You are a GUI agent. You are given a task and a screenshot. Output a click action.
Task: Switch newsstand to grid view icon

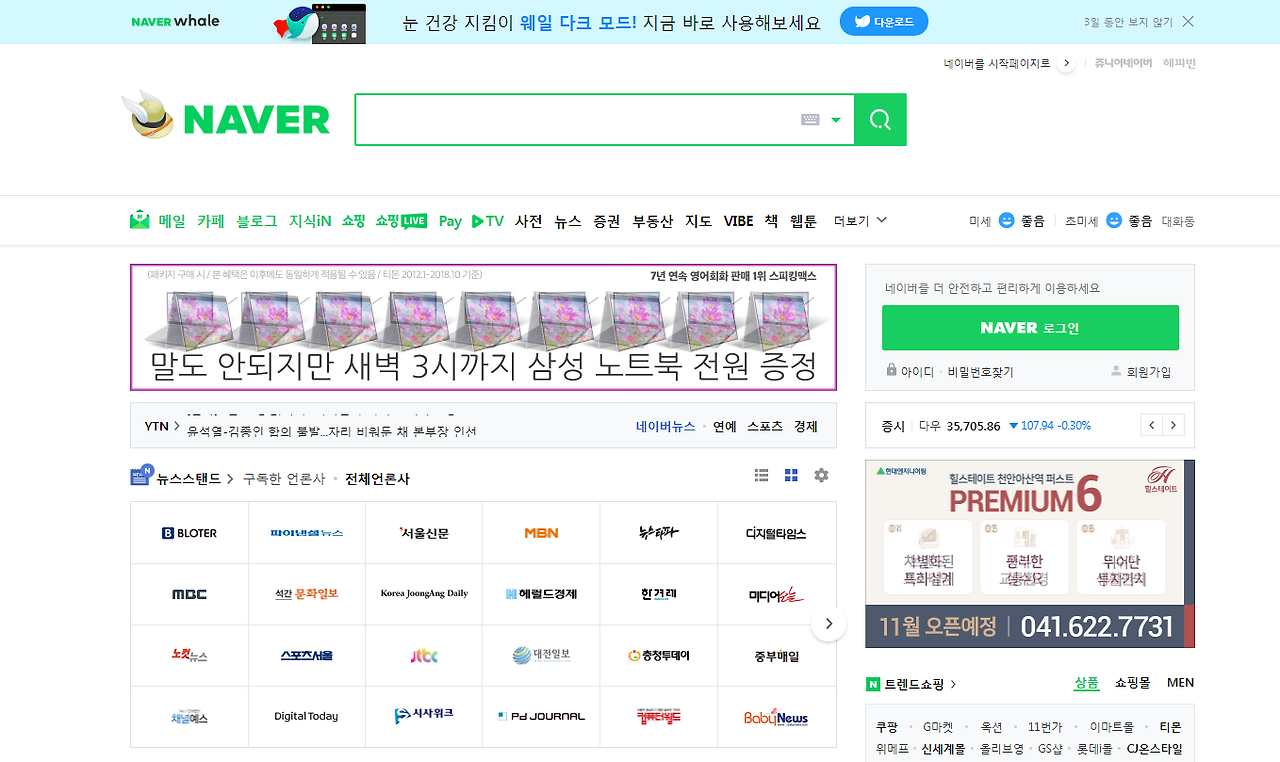point(791,476)
